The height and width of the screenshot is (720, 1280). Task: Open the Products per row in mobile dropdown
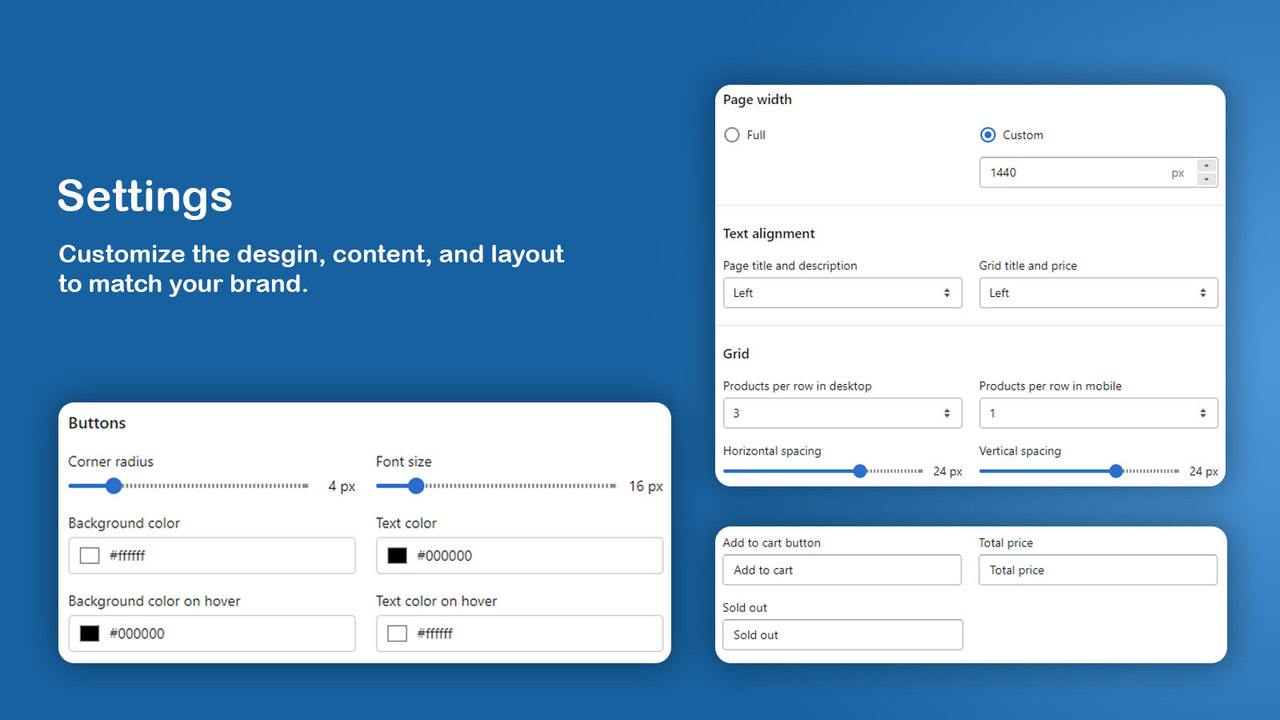click(1098, 413)
